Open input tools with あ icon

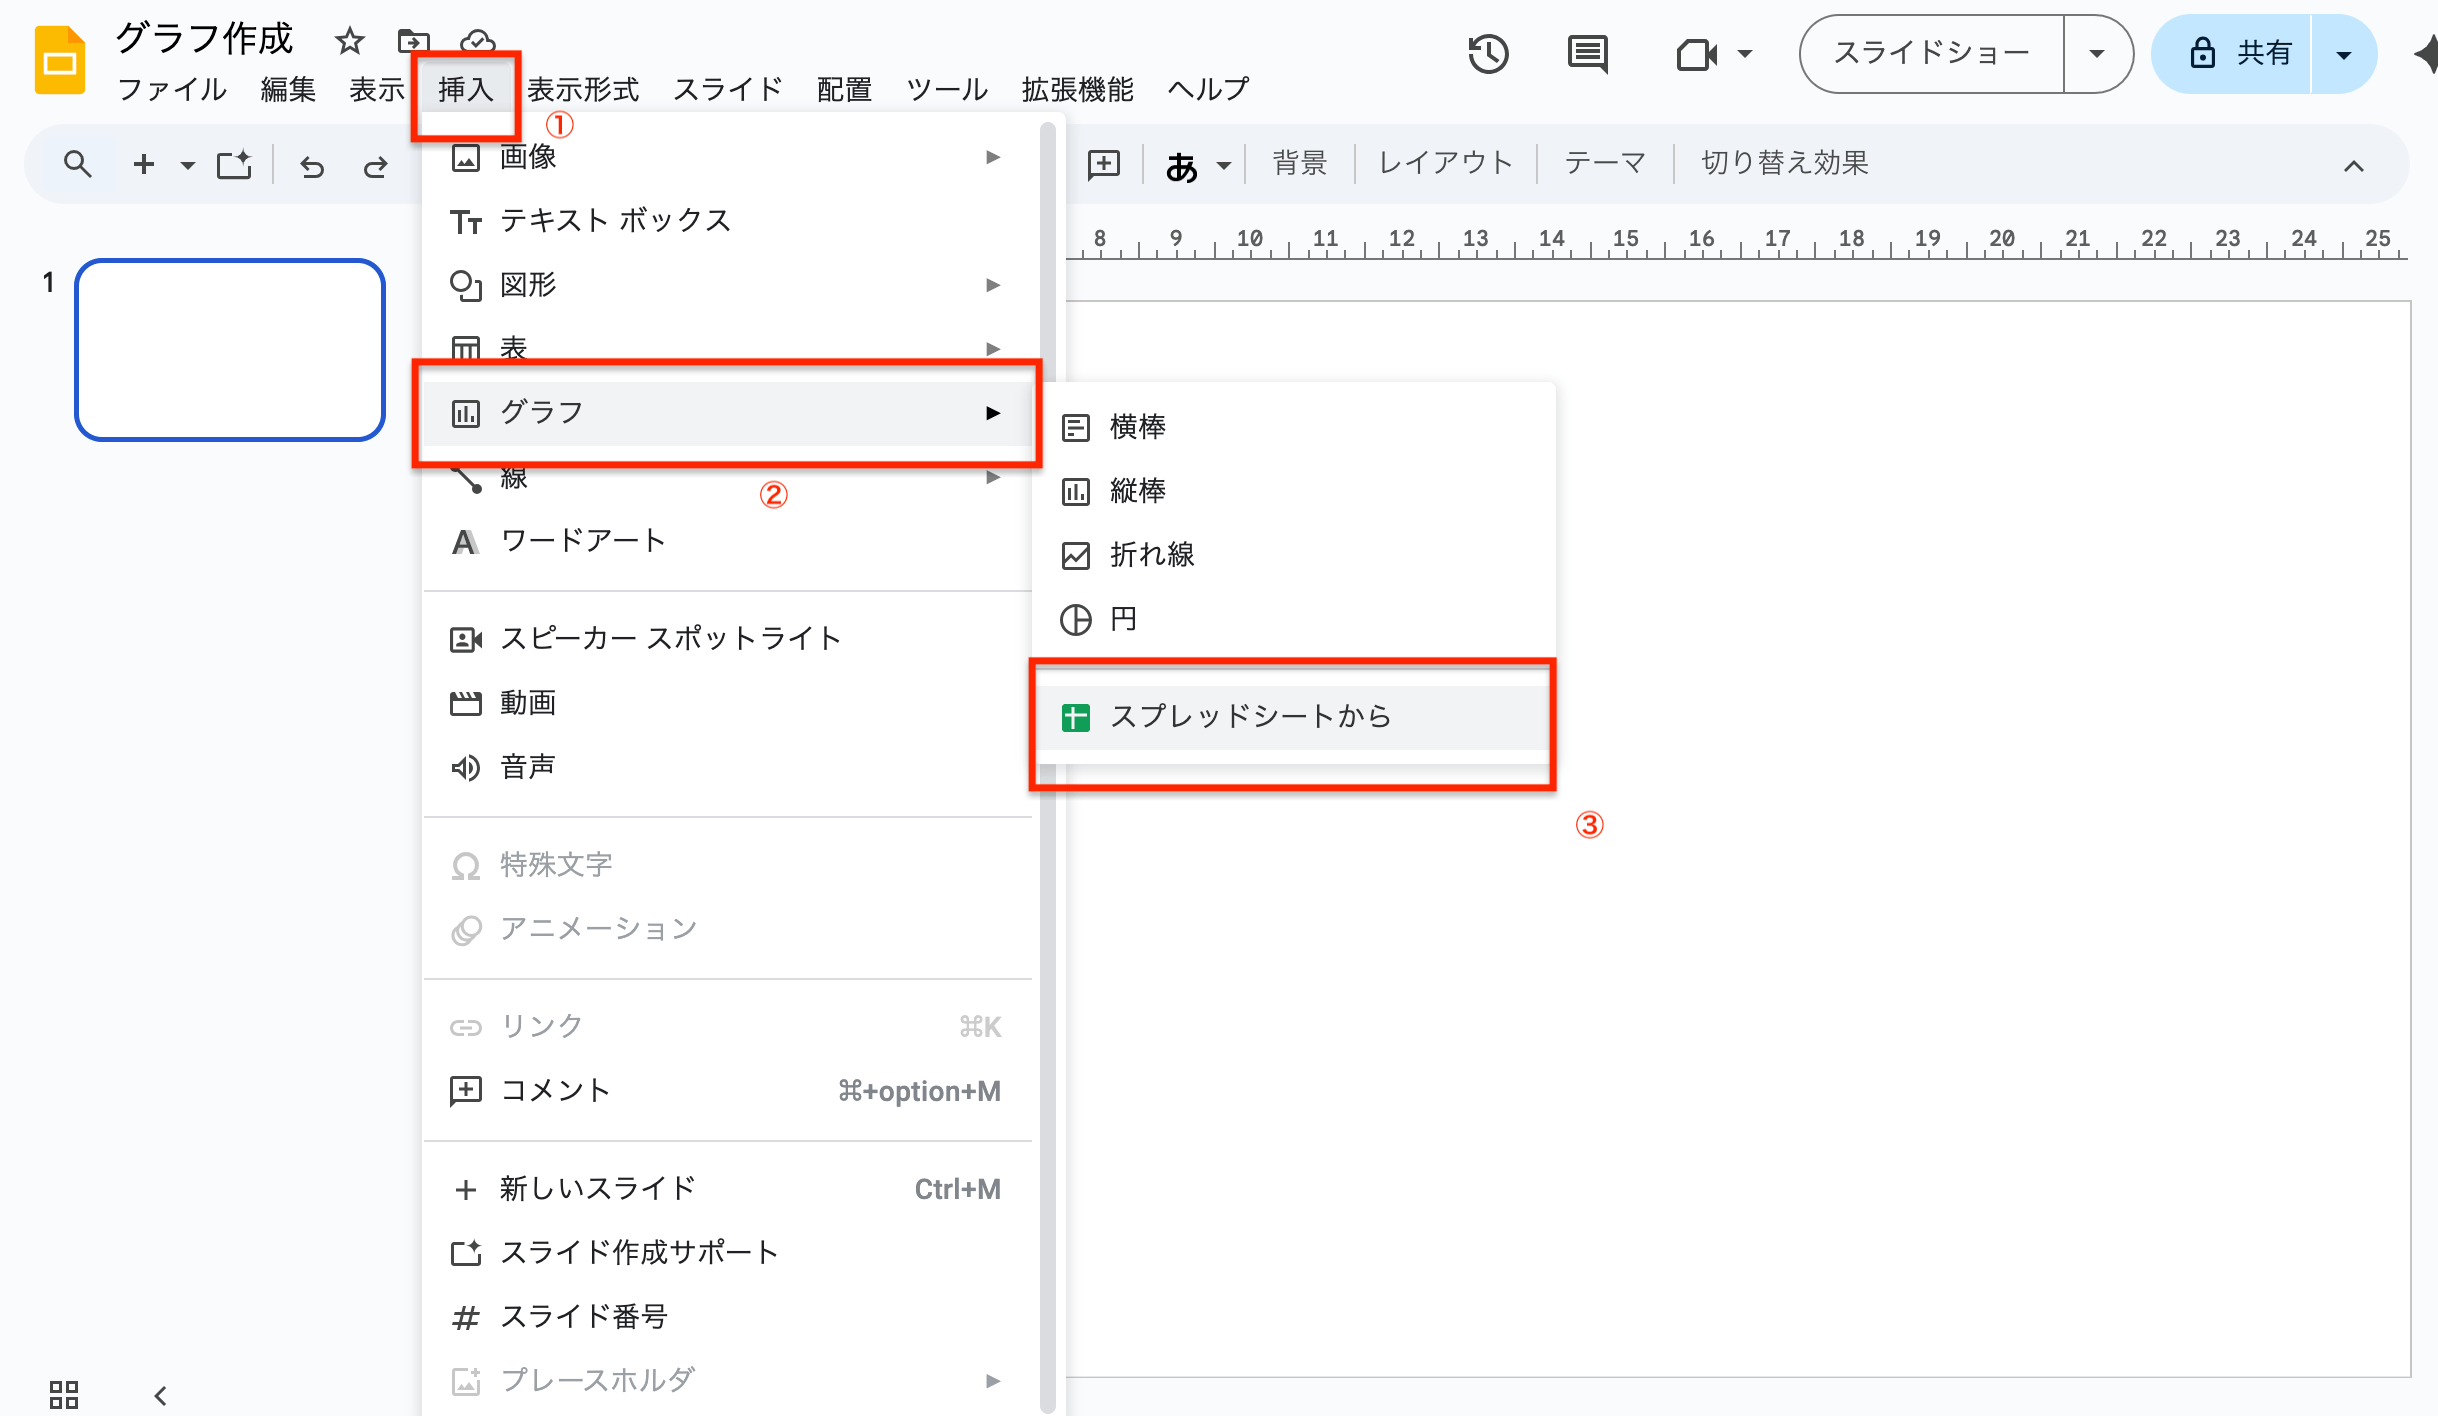1183,163
